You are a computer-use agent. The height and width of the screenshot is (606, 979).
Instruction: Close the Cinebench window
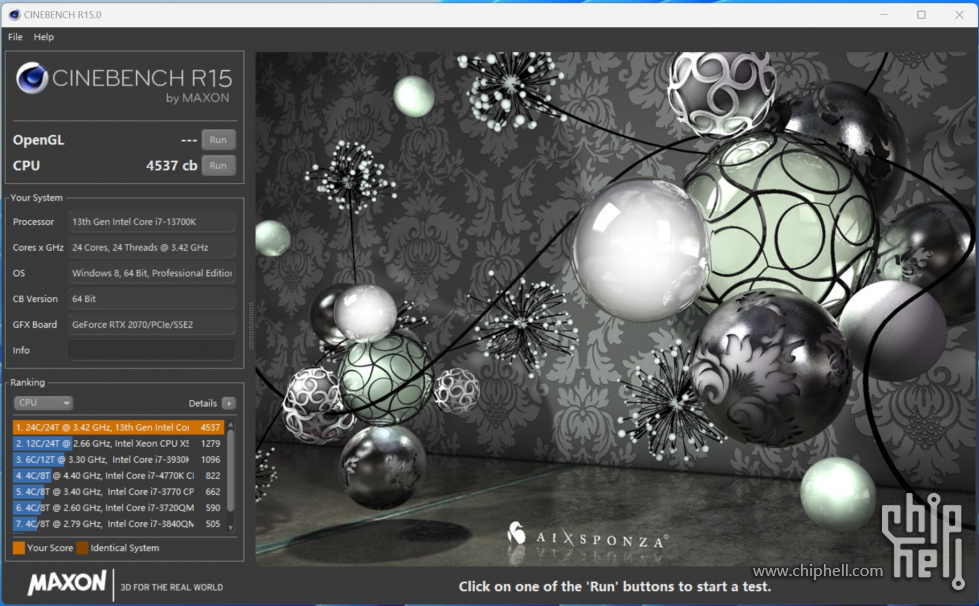960,14
